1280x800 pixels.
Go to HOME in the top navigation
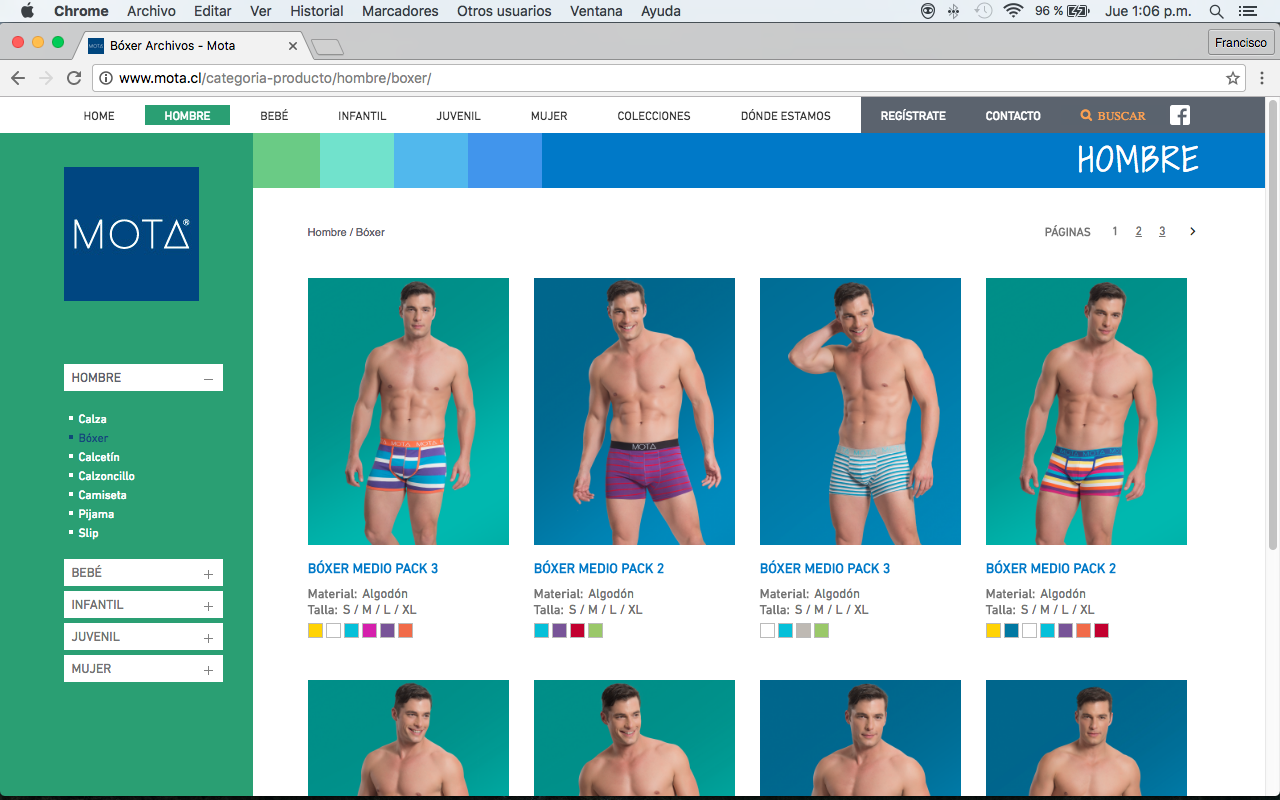[99, 116]
